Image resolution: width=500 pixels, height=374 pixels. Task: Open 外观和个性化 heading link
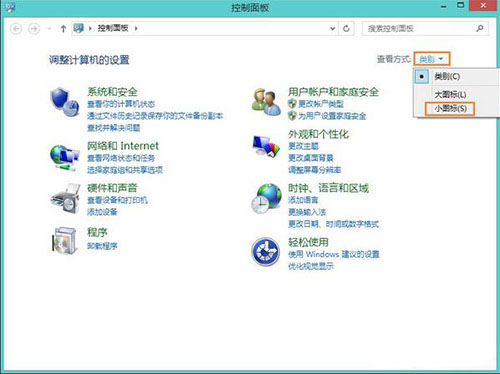(x=319, y=134)
